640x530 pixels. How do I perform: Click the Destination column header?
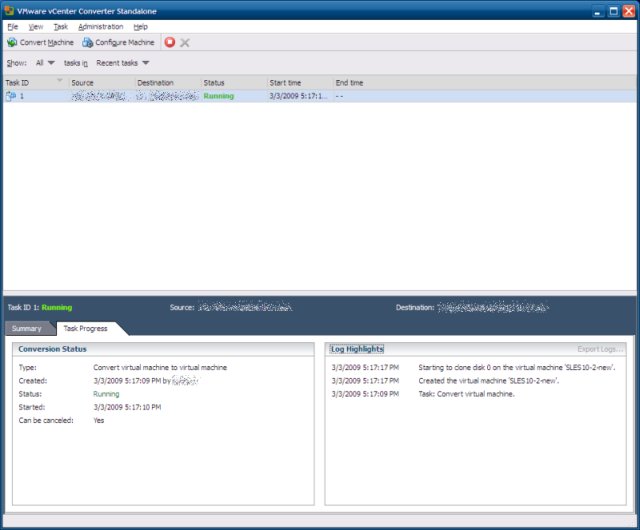click(155, 83)
